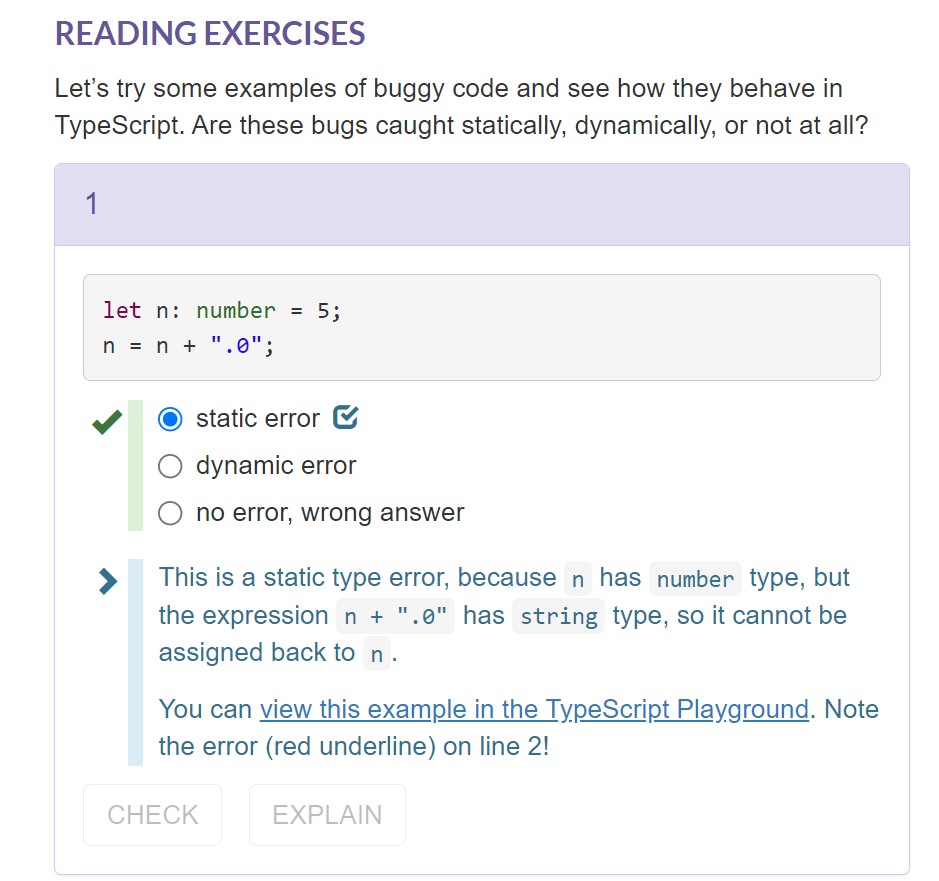Click the exercise number 1 label
This screenshot has width=939, height=881.
92,205
